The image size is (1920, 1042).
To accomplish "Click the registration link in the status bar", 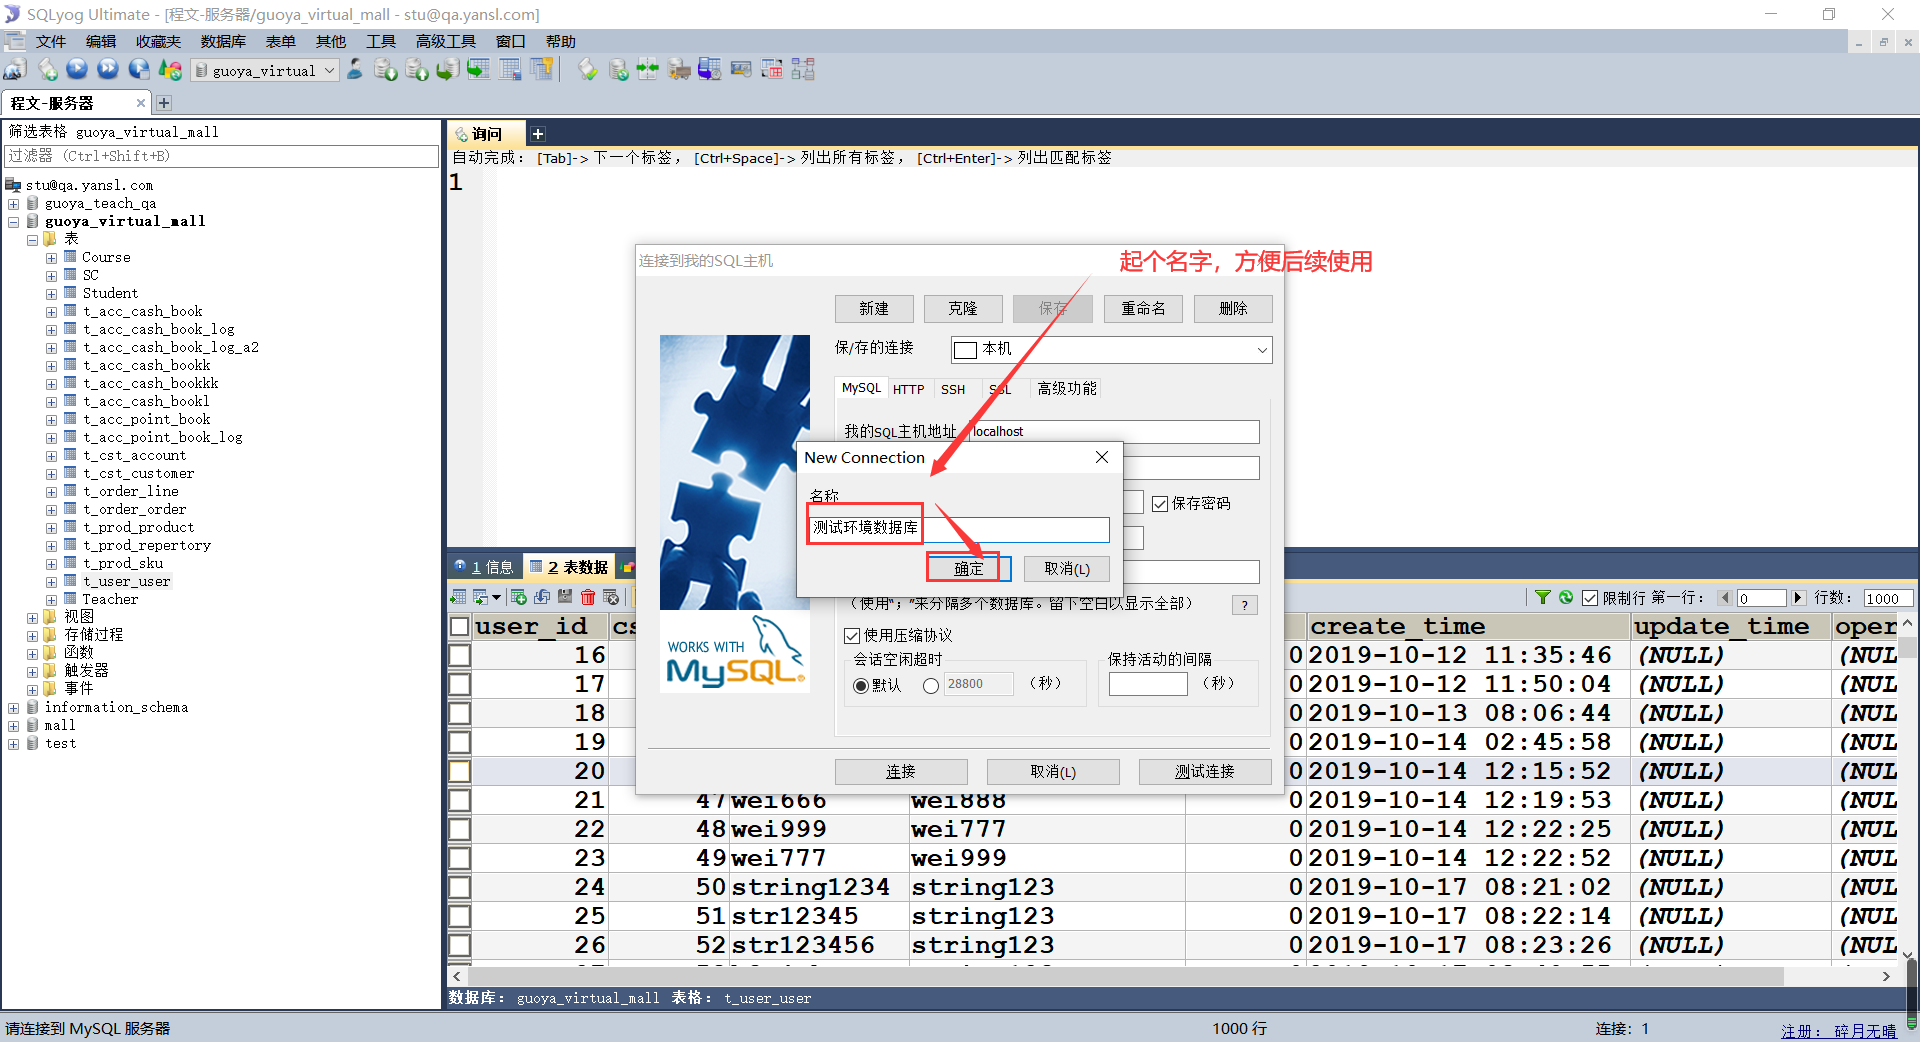I will pos(1838,1031).
